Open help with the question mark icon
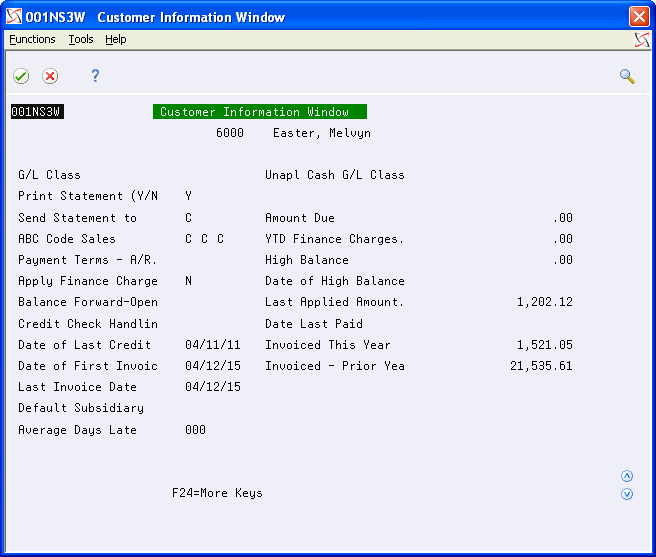The image size is (656, 557). (x=95, y=76)
